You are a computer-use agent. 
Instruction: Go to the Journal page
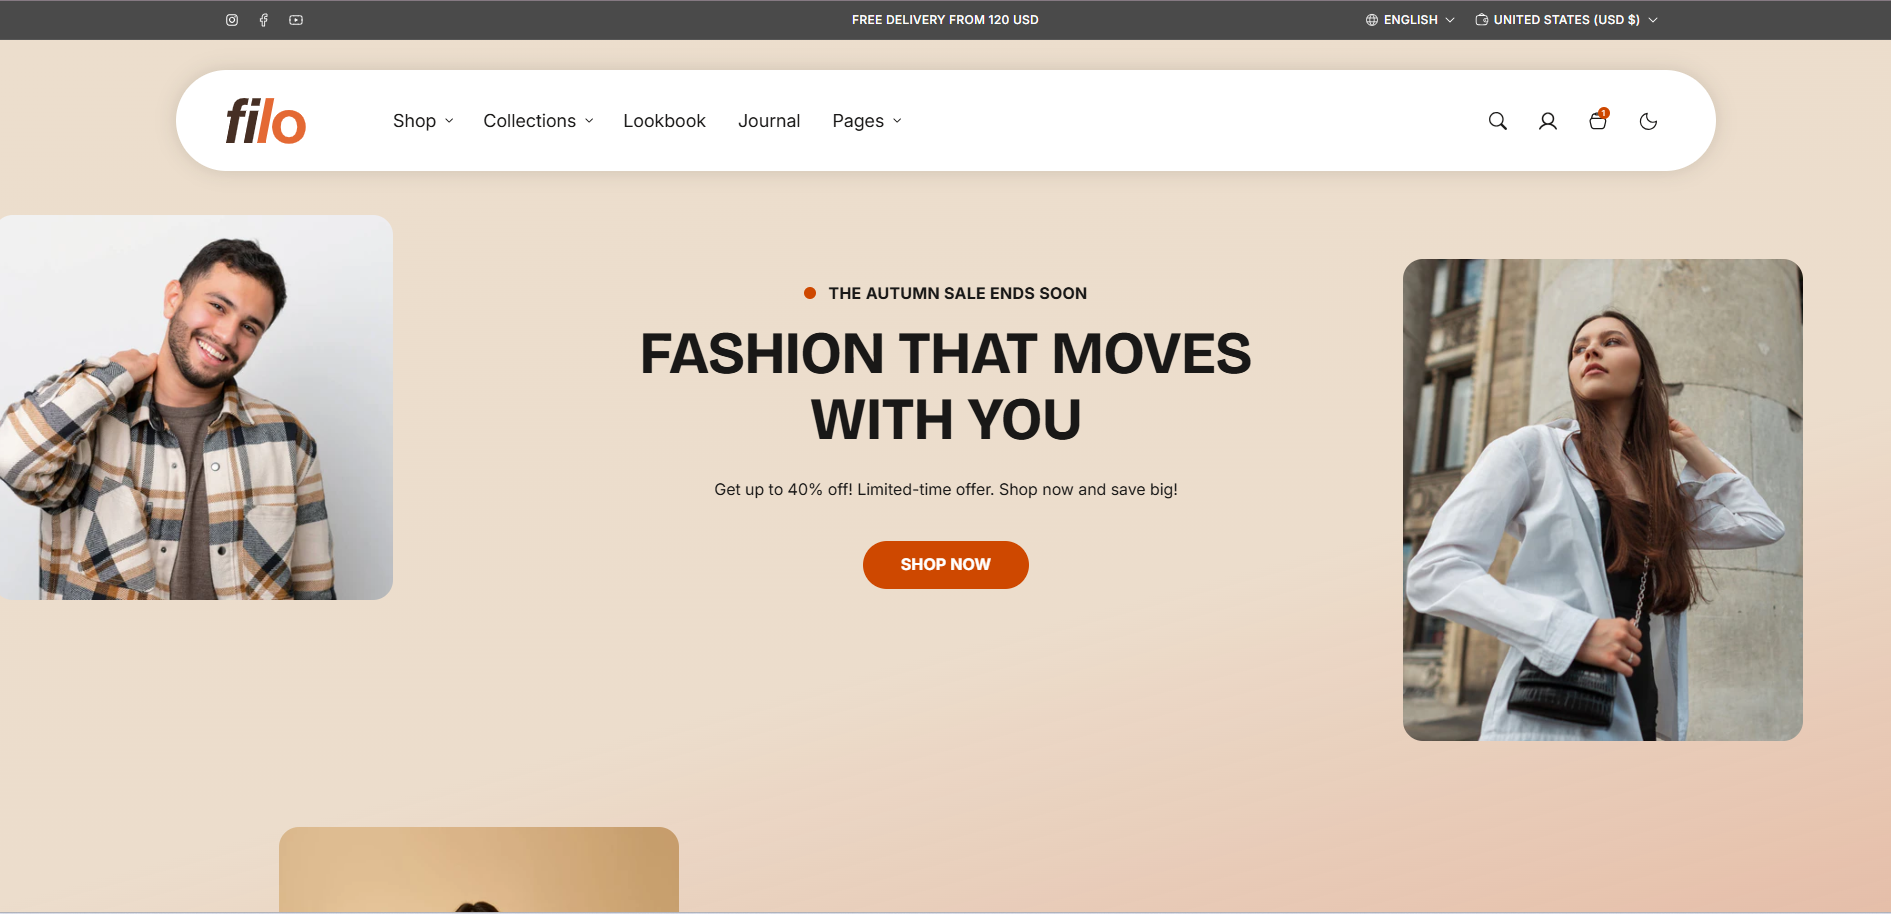[x=769, y=121]
